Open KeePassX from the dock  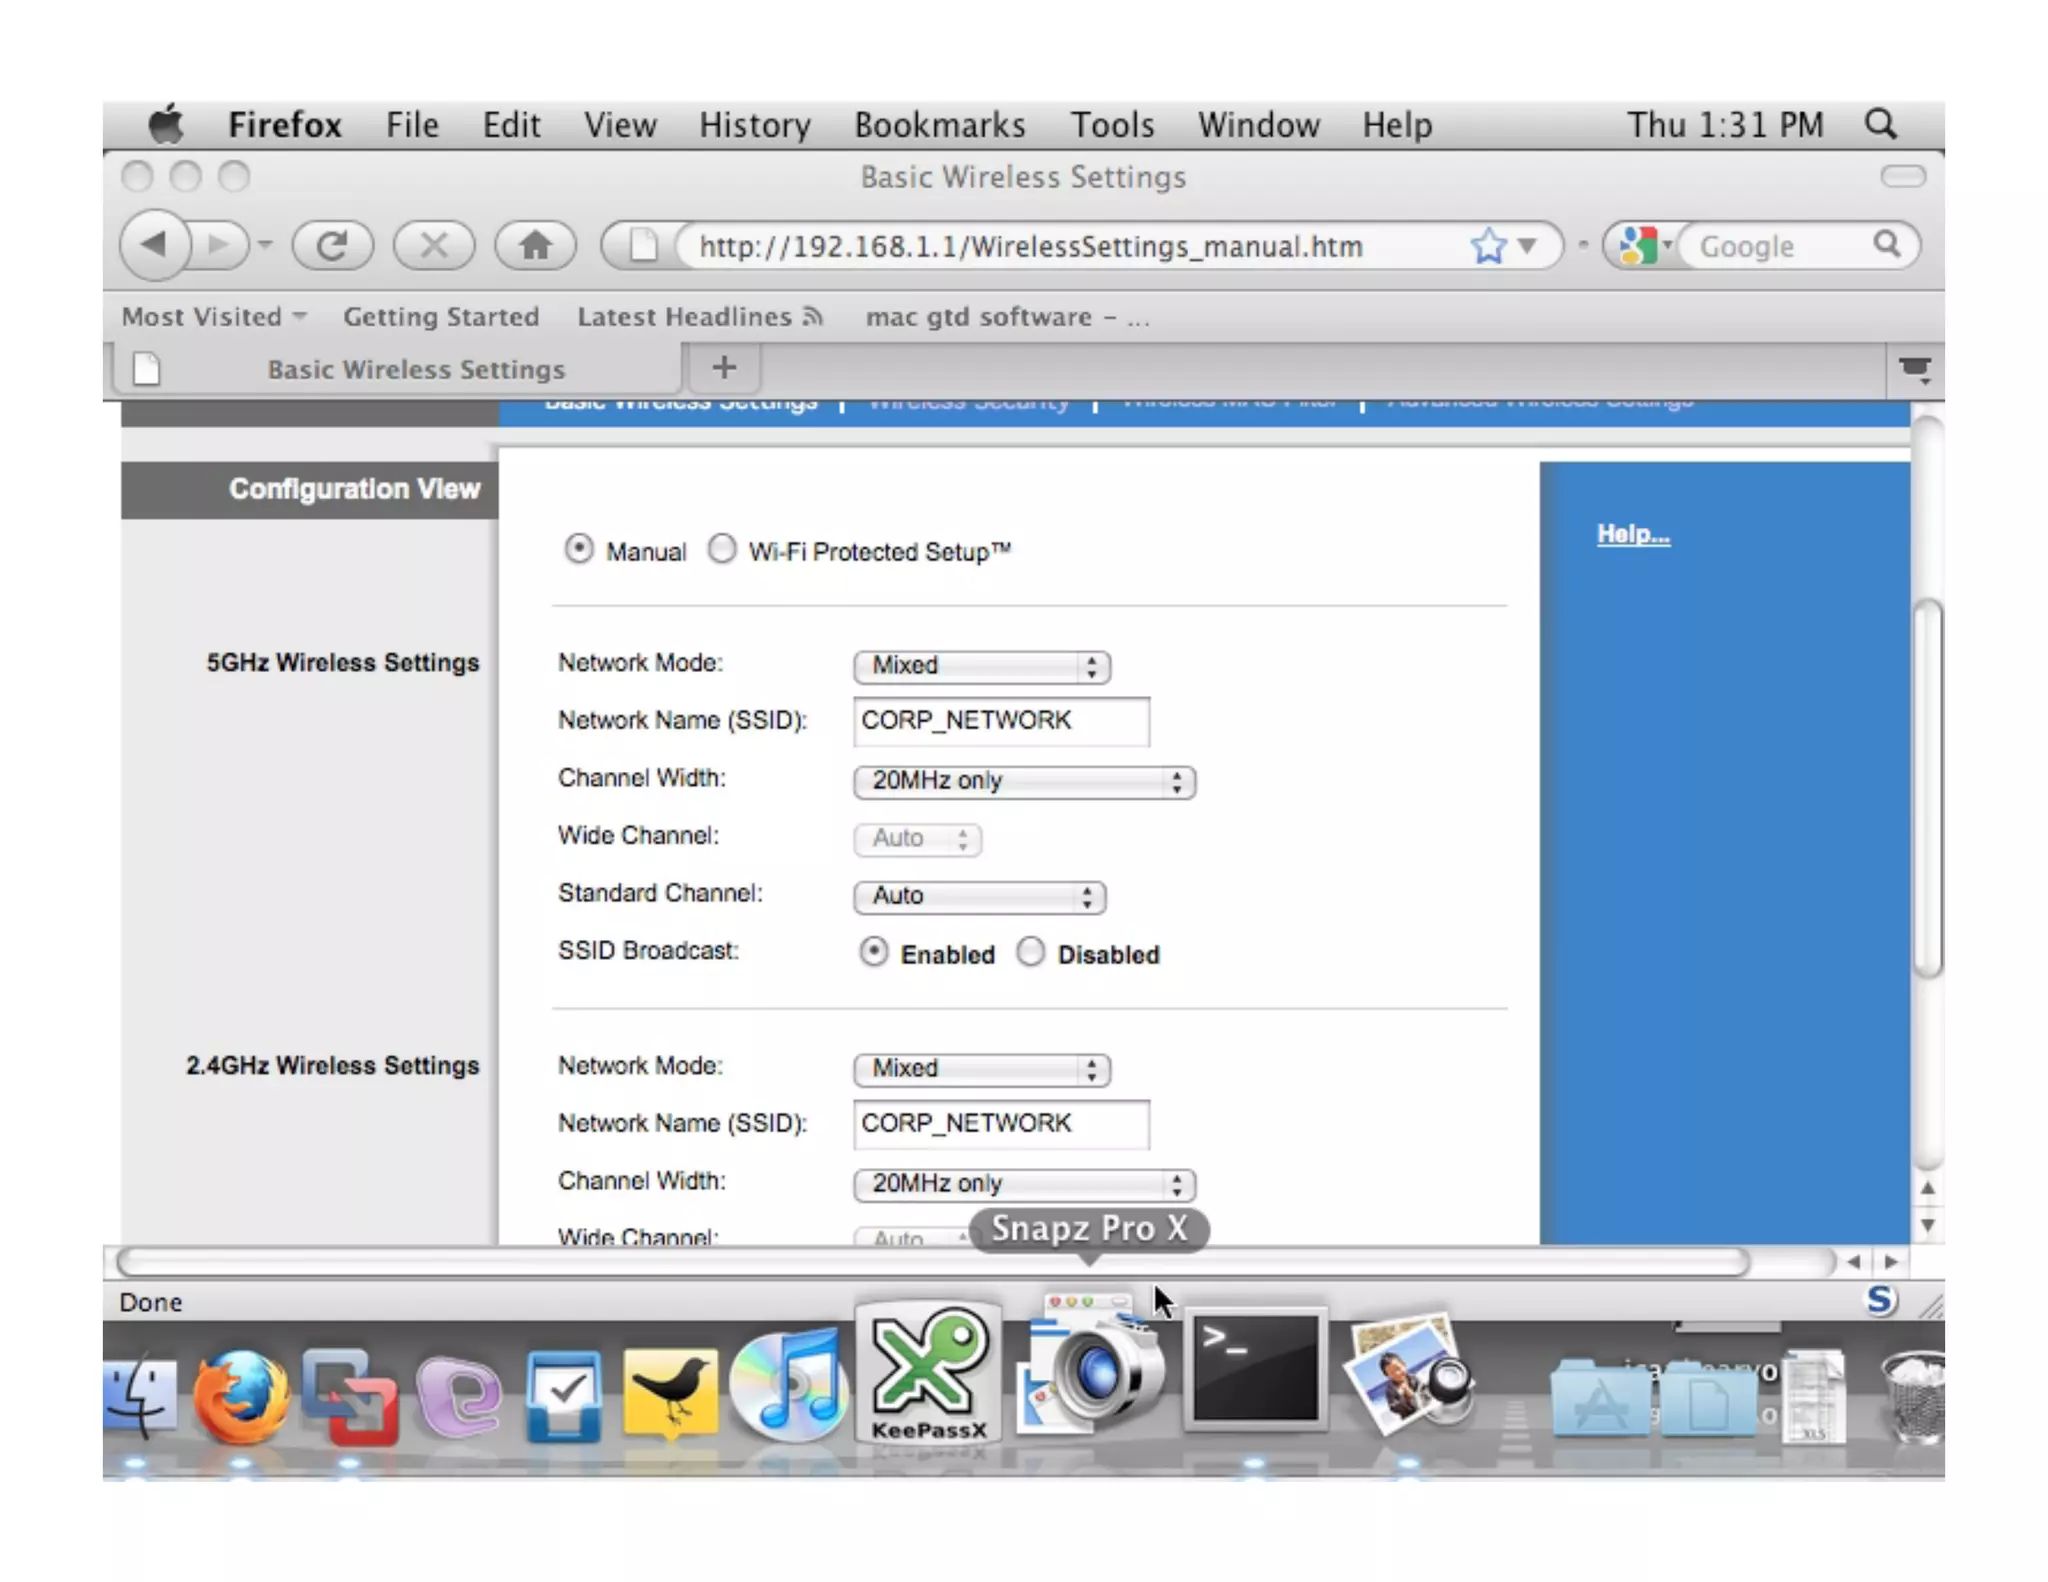pyautogui.click(x=928, y=1372)
